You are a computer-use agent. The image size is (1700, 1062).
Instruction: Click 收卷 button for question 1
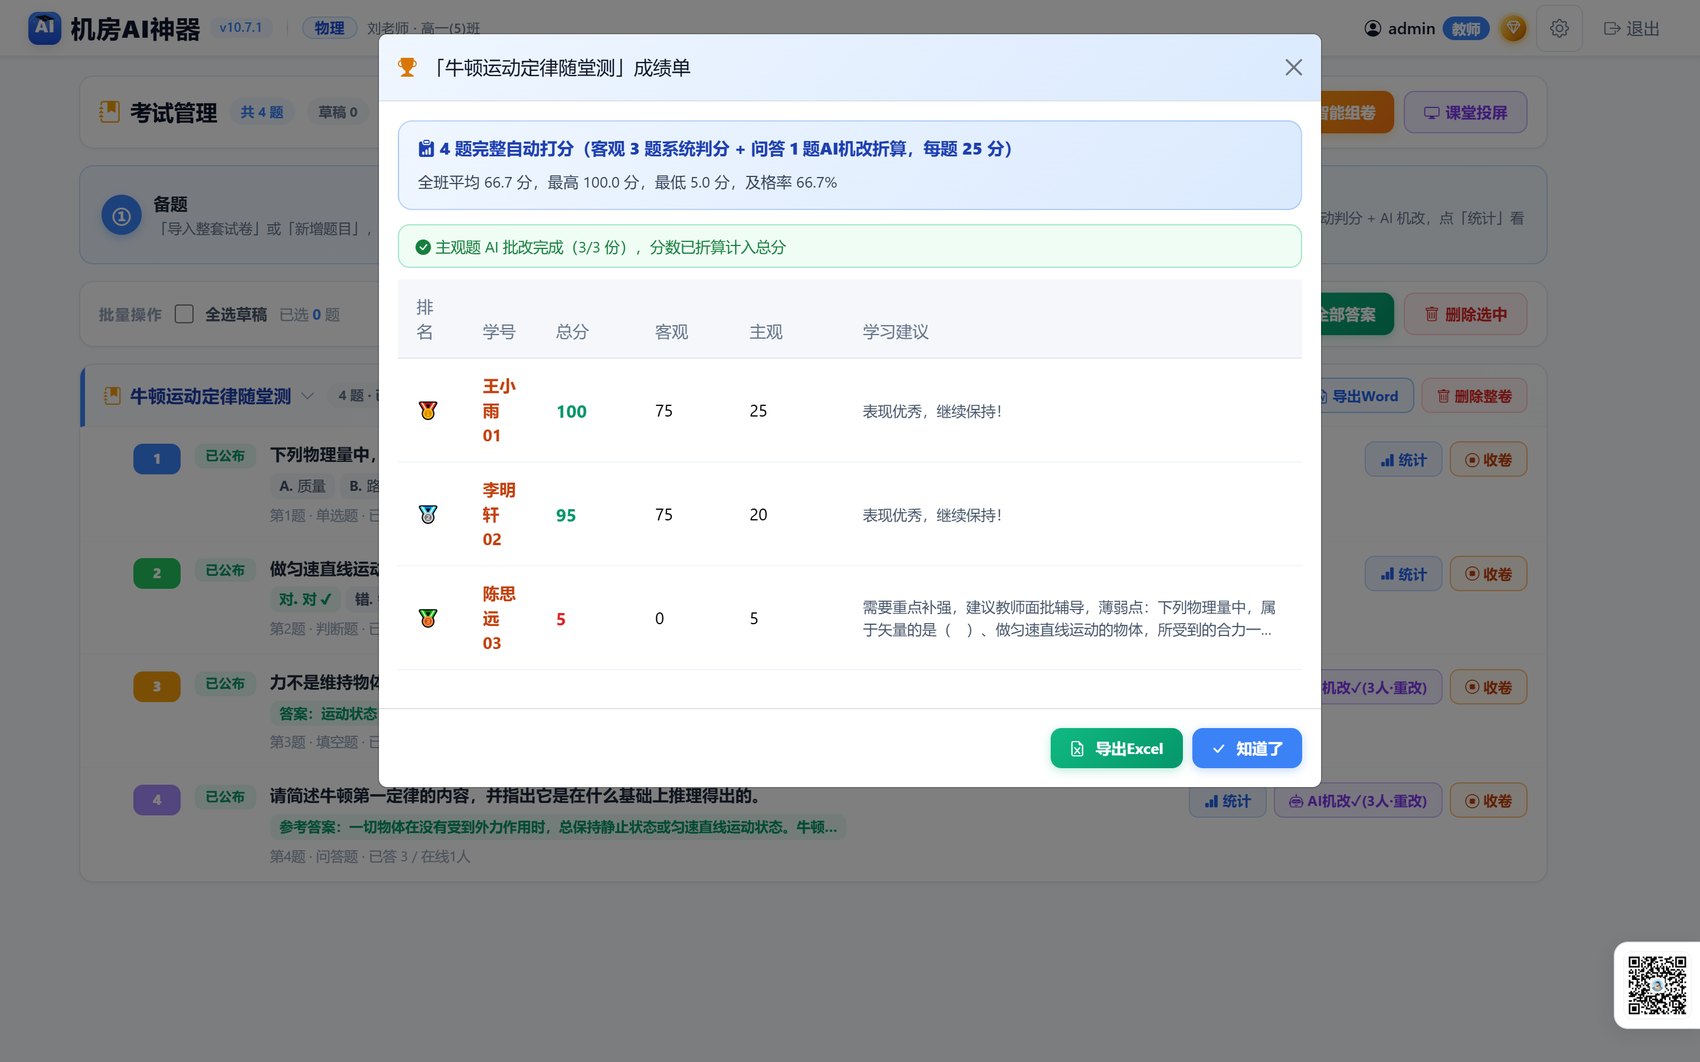[x=1488, y=460]
